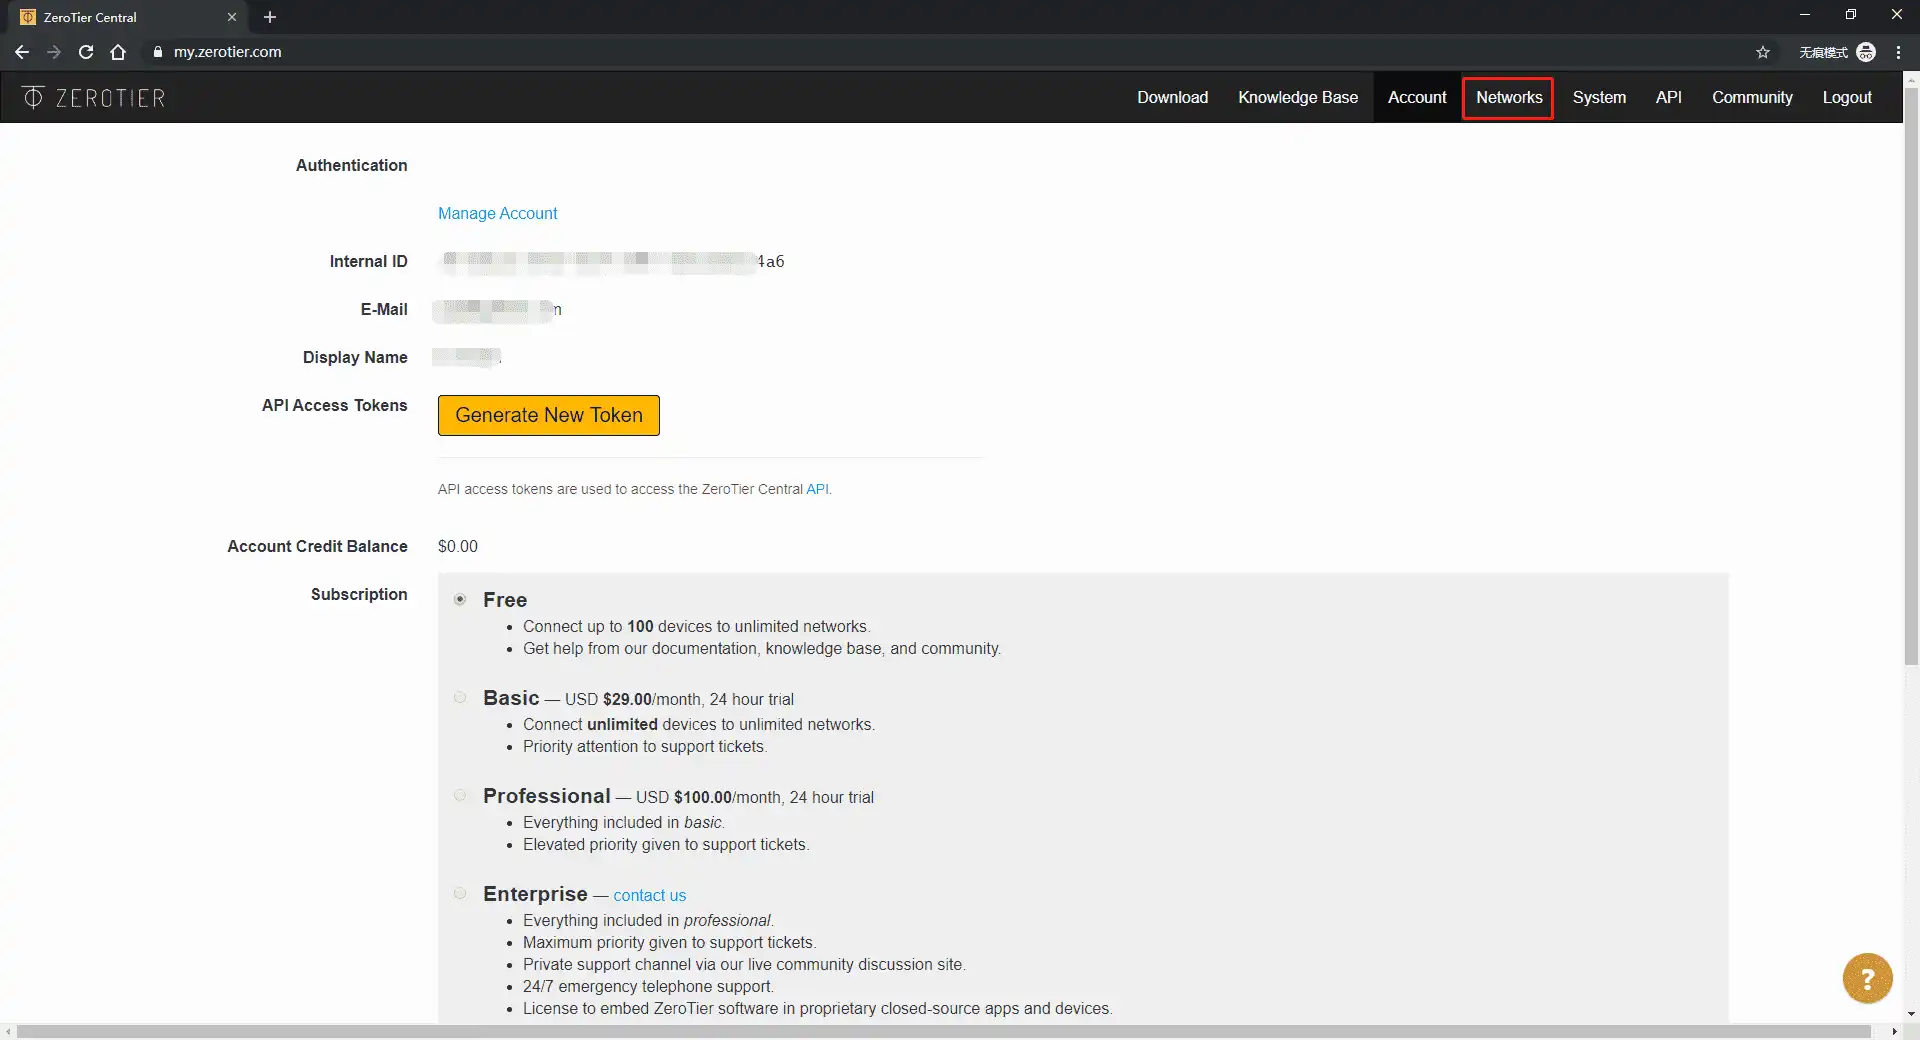Bookmark page with star icon
The width and height of the screenshot is (1920, 1040).
1763,52
